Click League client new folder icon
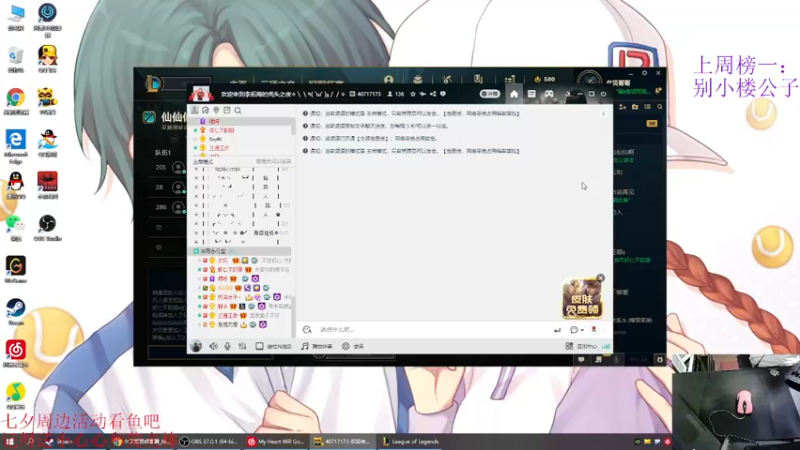800x450 pixels. coord(635,107)
